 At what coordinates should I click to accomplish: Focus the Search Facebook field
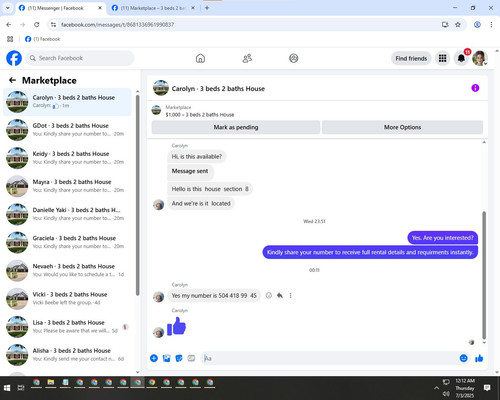click(80, 58)
